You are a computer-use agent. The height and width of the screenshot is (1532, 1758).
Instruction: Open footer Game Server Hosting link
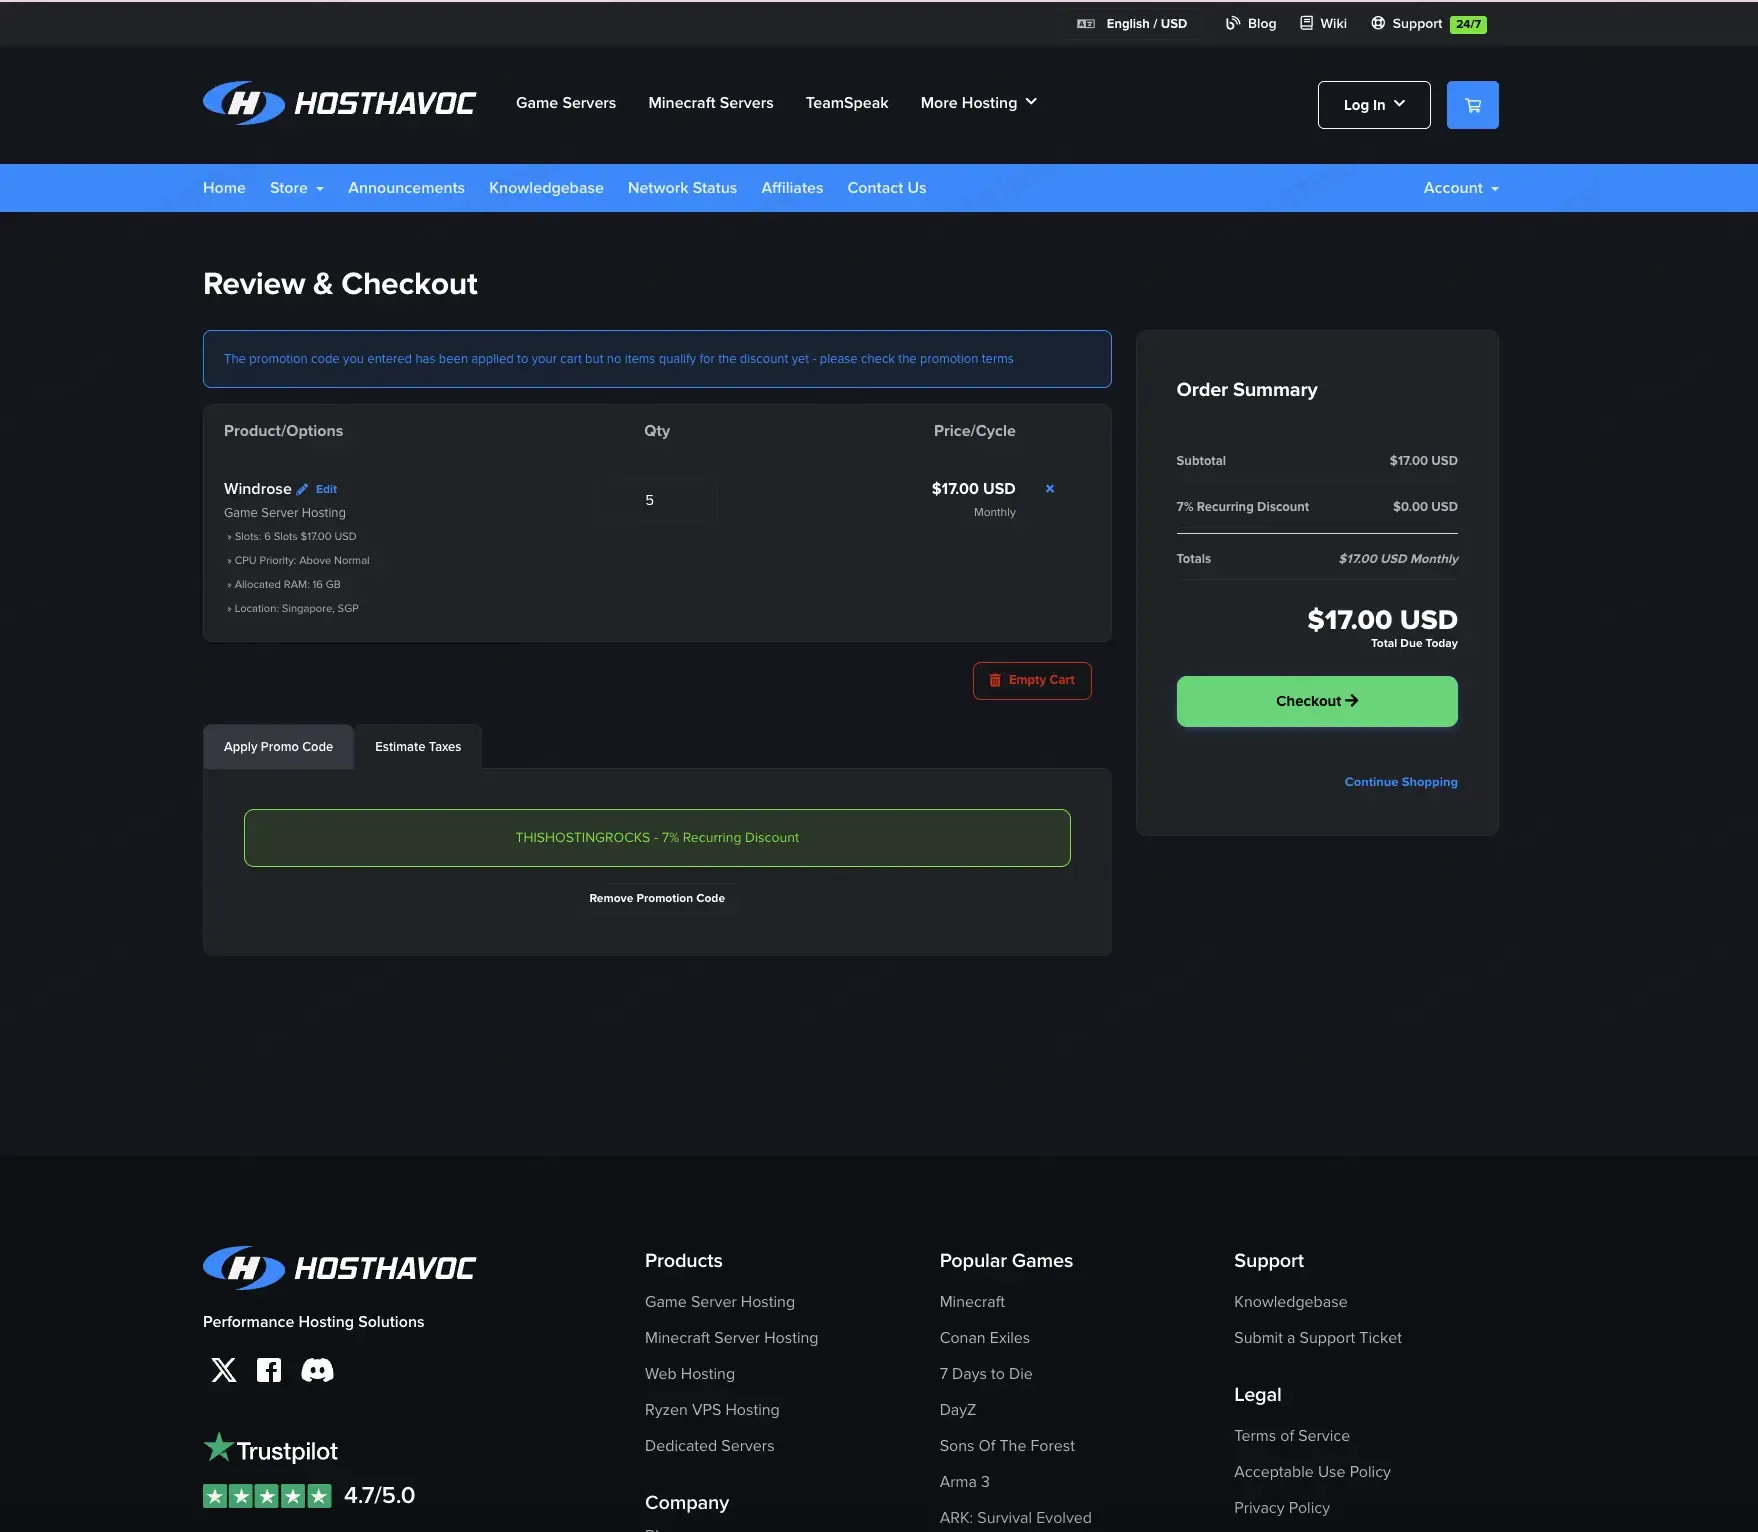pyautogui.click(x=720, y=1302)
